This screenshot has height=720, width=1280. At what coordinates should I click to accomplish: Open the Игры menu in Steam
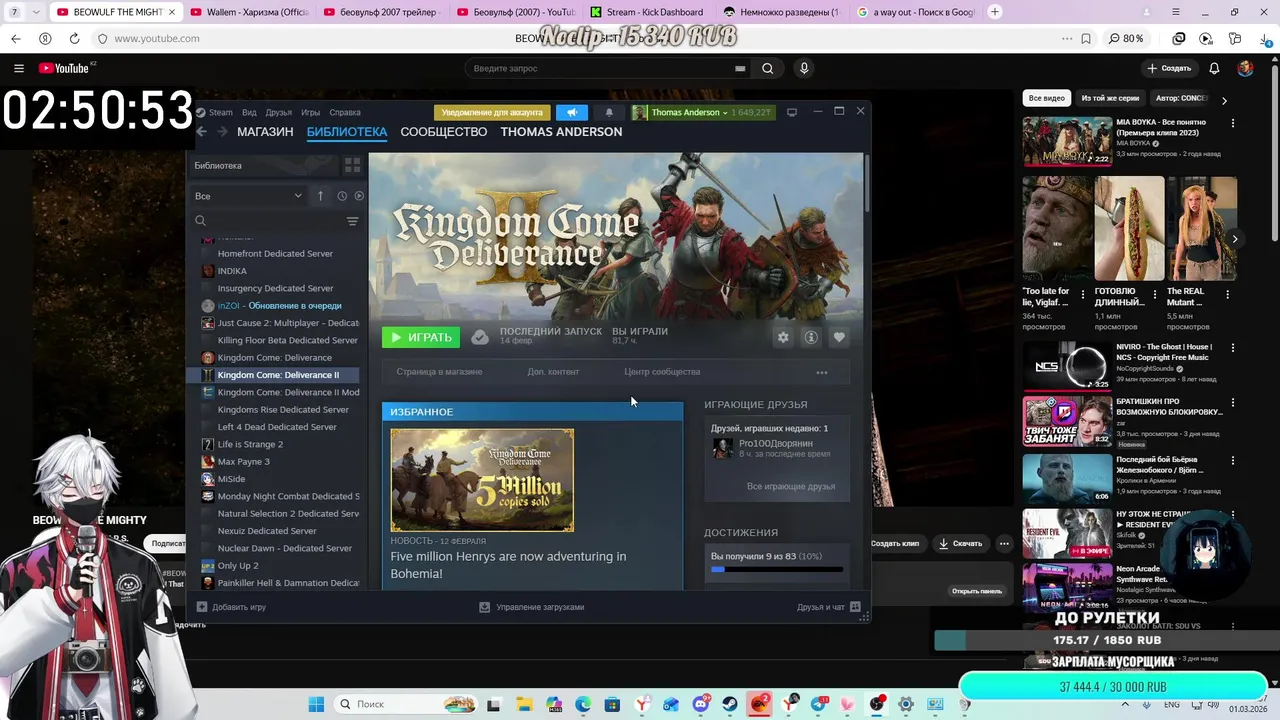[x=311, y=112]
